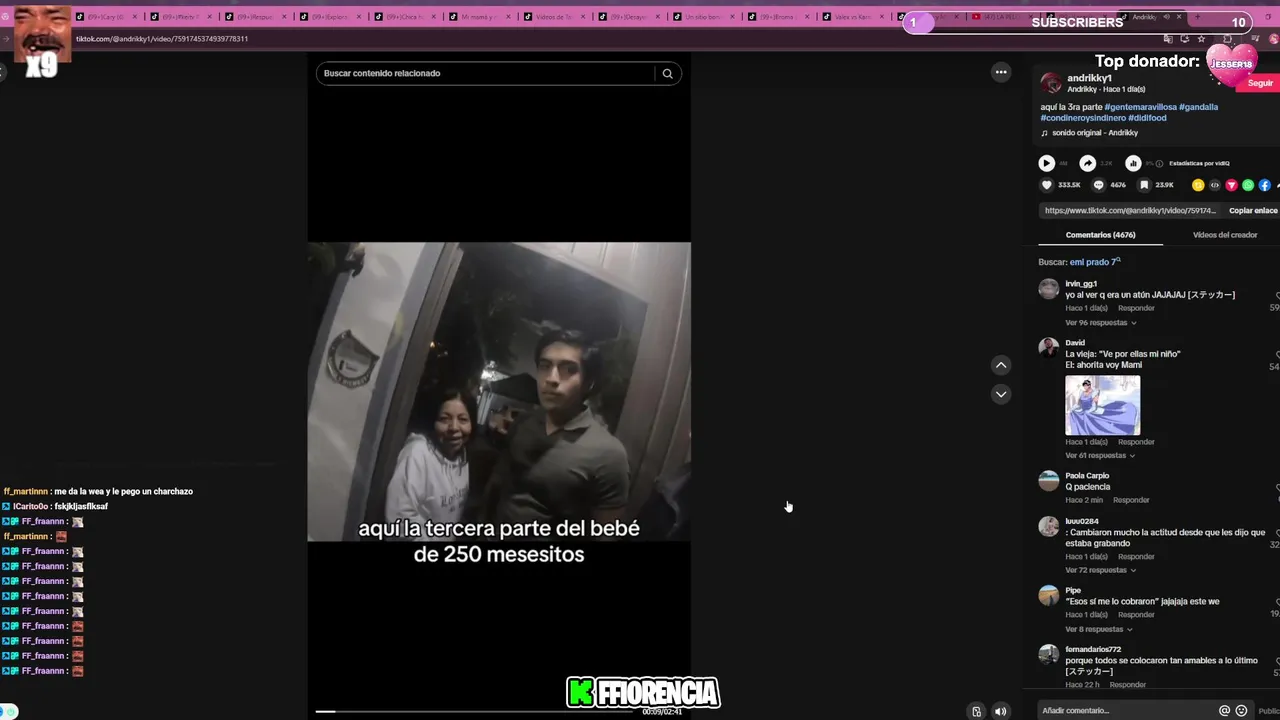
Task: Open Pipe commenter avatar
Action: pyautogui.click(x=1048, y=595)
